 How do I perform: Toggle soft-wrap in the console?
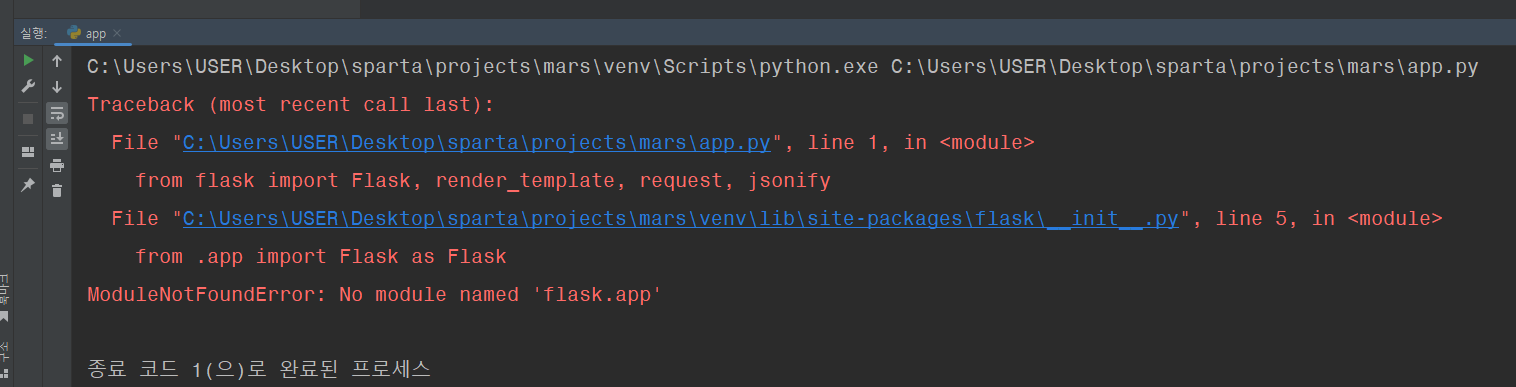pyautogui.click(x=57, y=113)
